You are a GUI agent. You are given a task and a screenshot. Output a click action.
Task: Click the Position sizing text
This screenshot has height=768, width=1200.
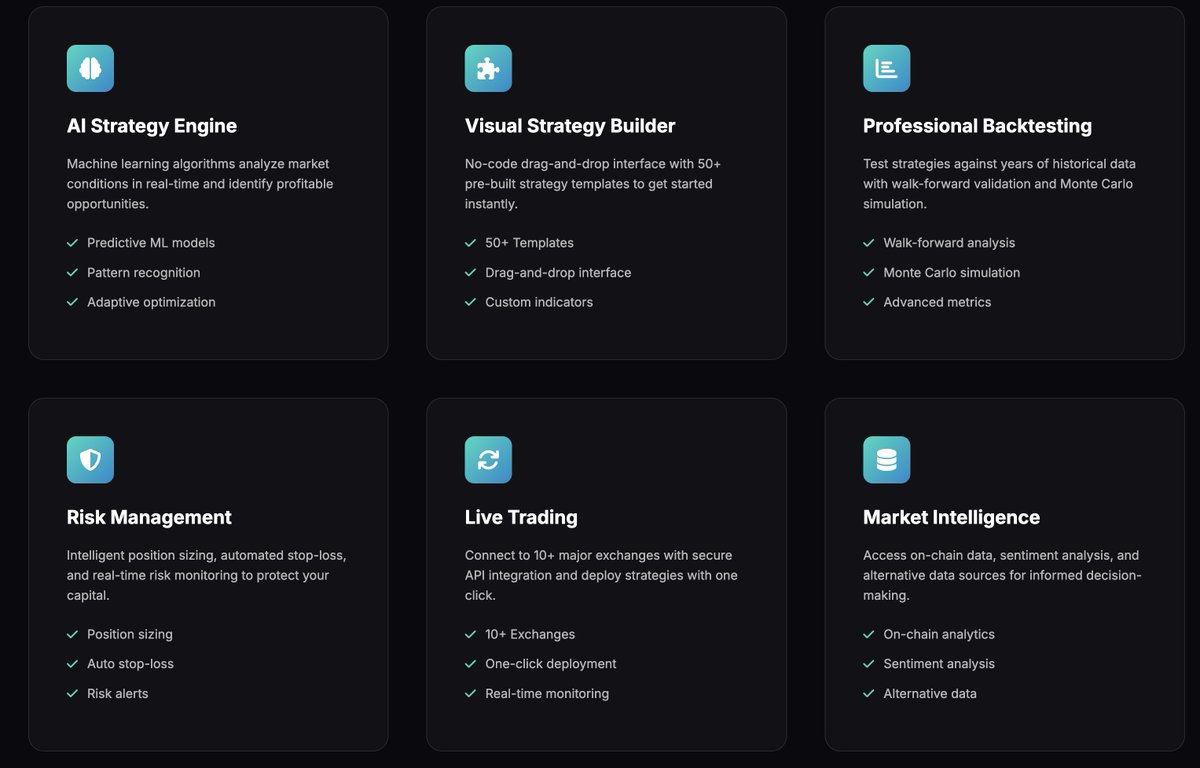pos(130,635)
